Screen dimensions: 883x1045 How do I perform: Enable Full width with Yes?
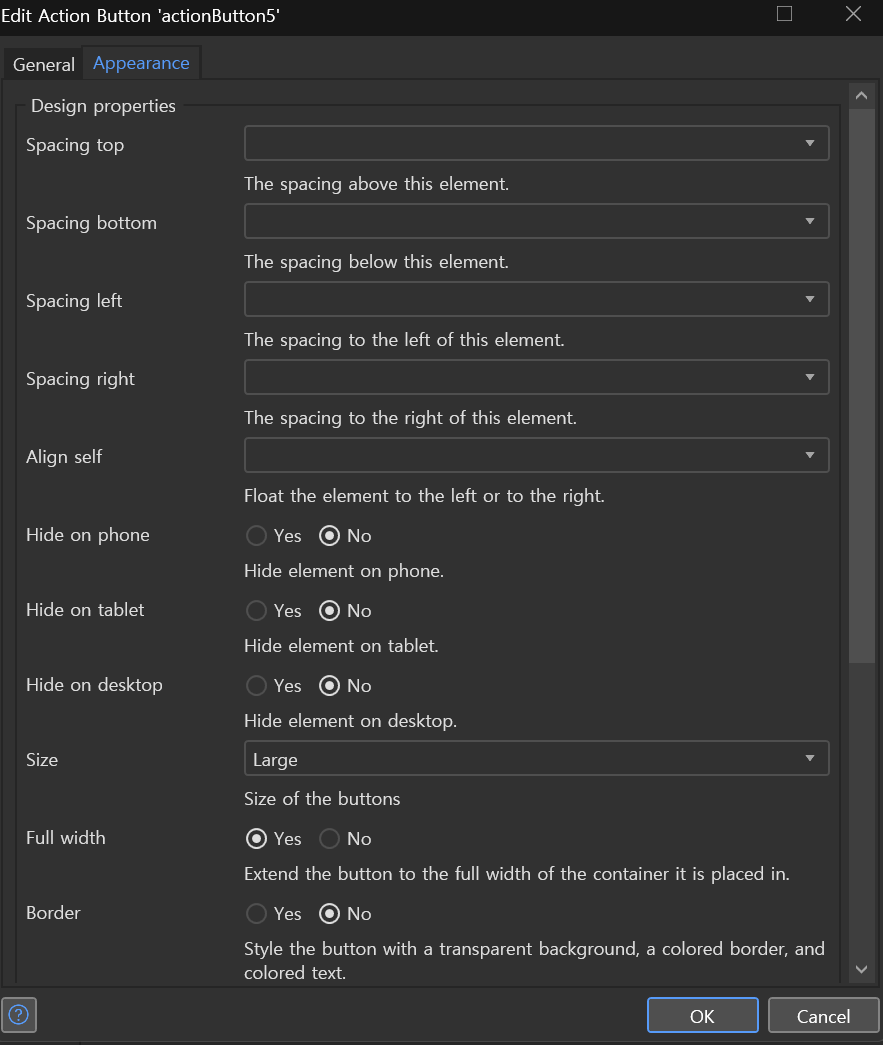pos(257,839)
